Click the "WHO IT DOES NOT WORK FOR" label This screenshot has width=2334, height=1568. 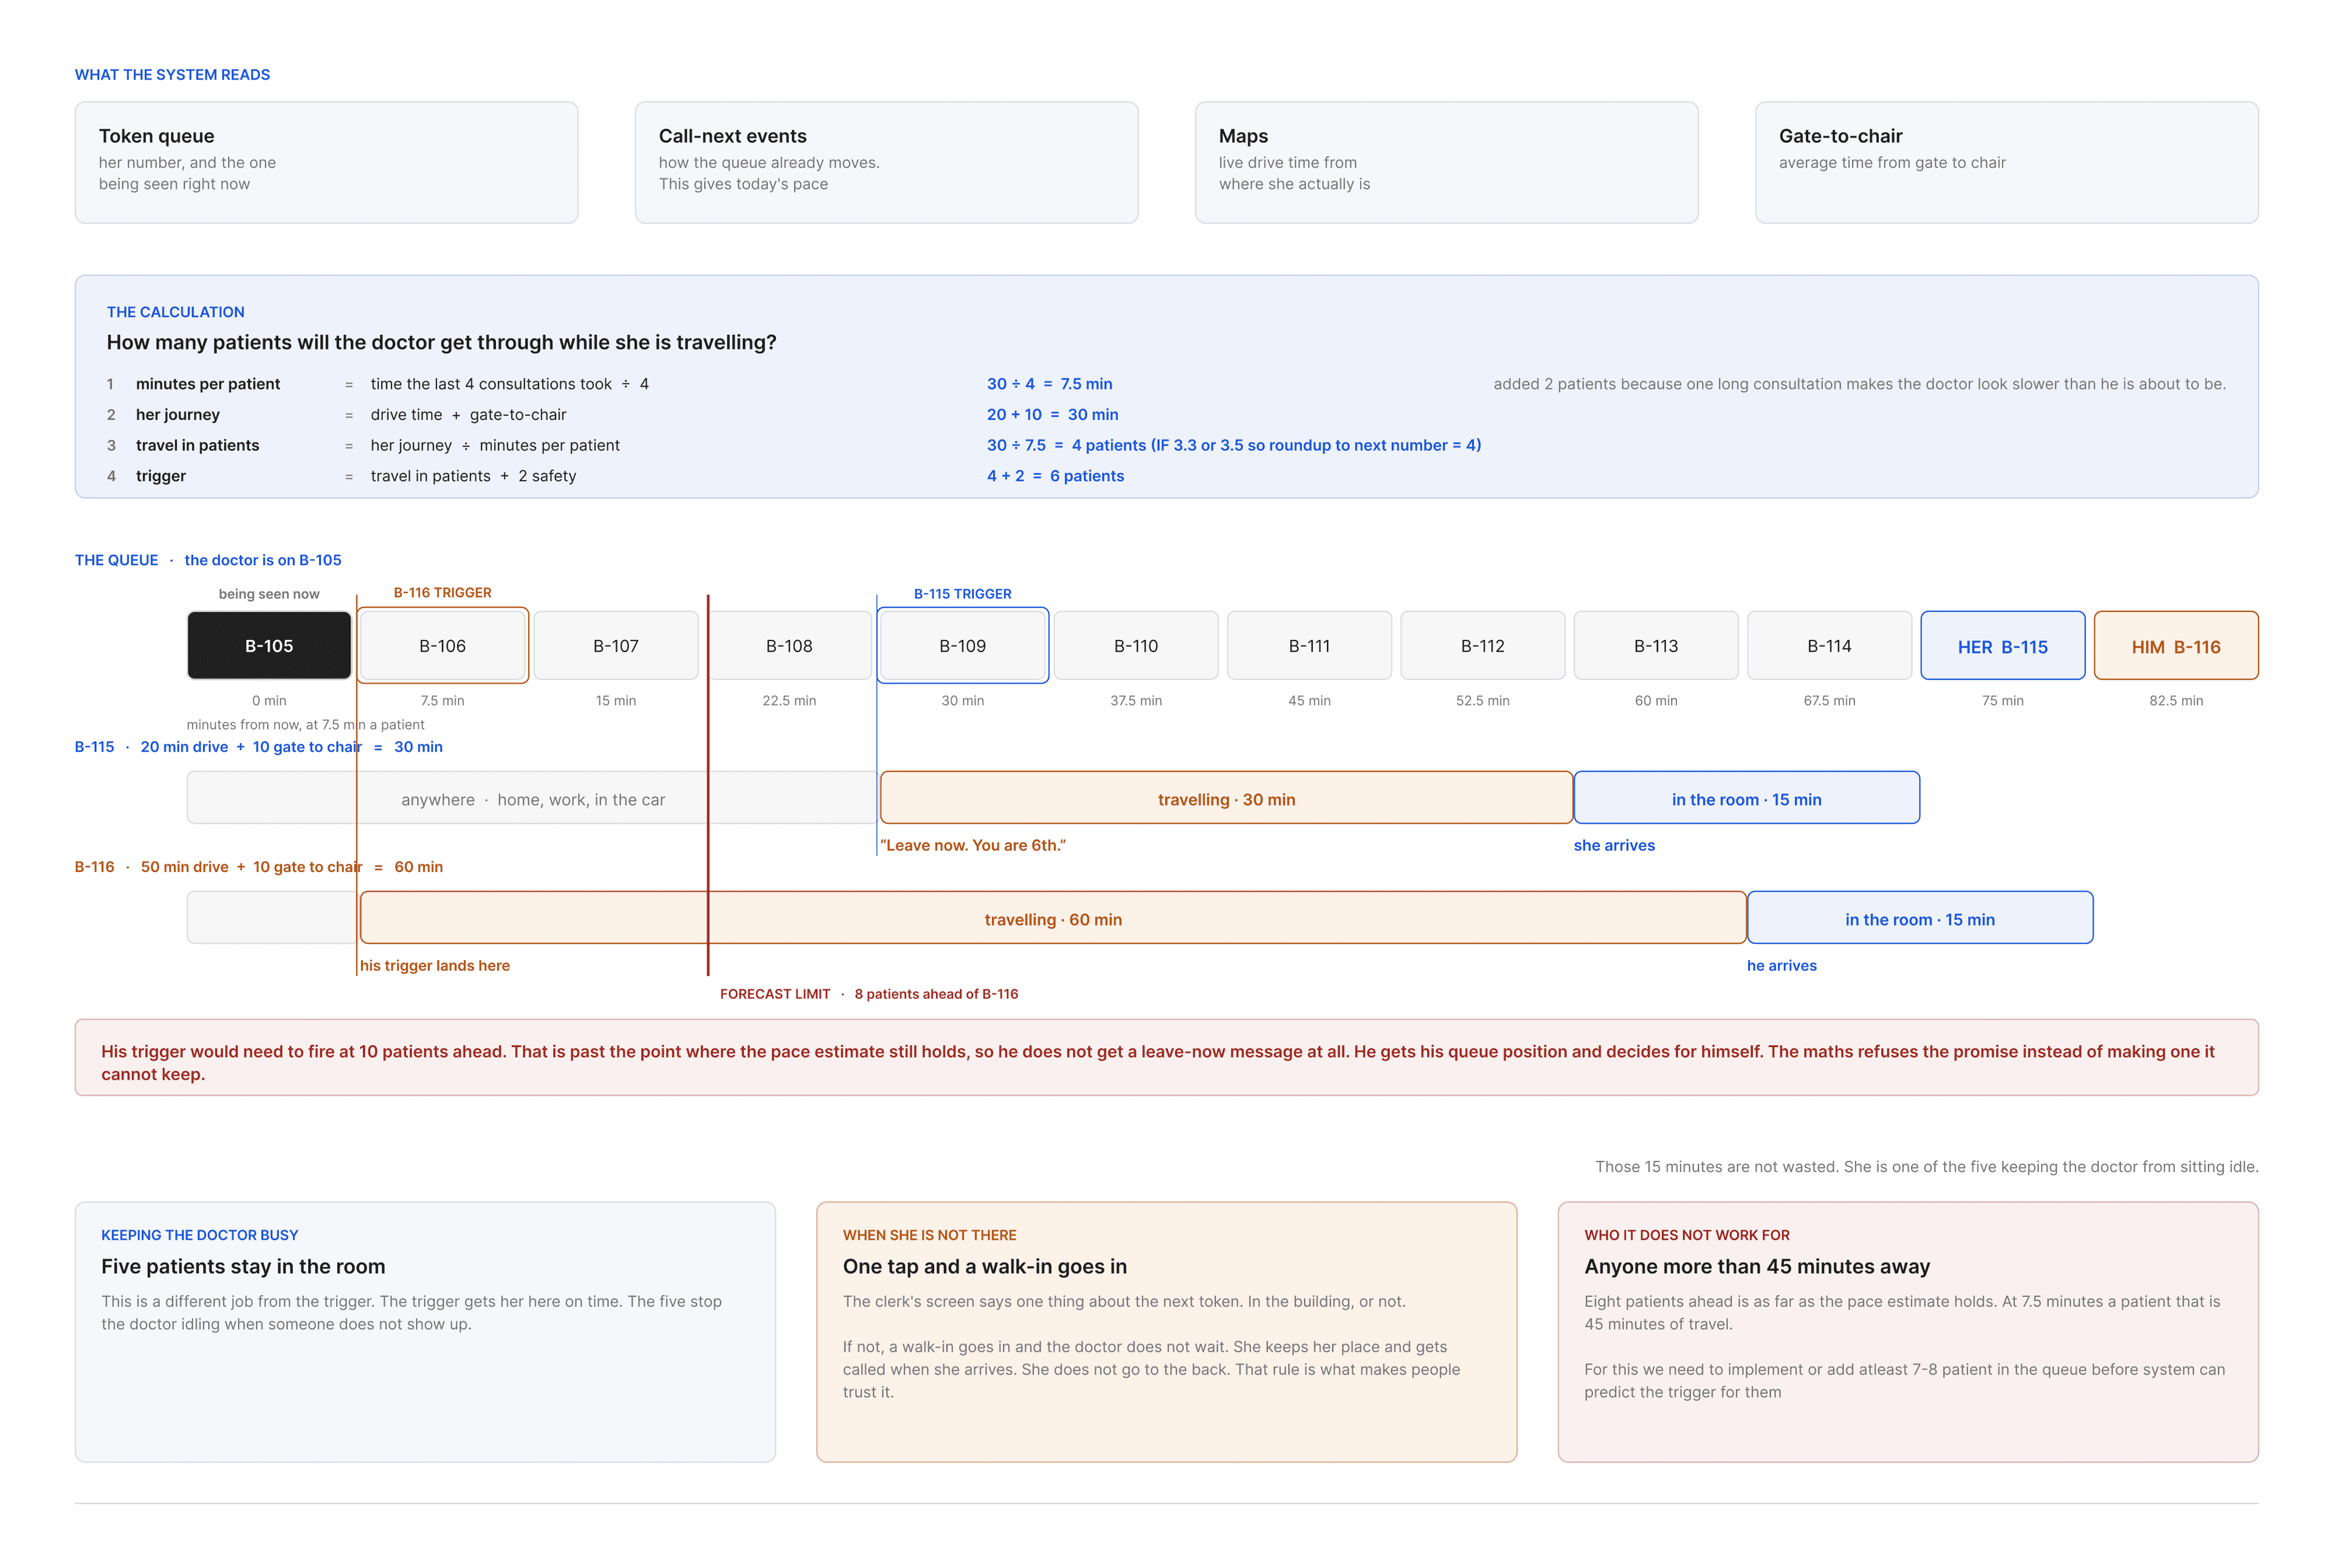1687,1235
